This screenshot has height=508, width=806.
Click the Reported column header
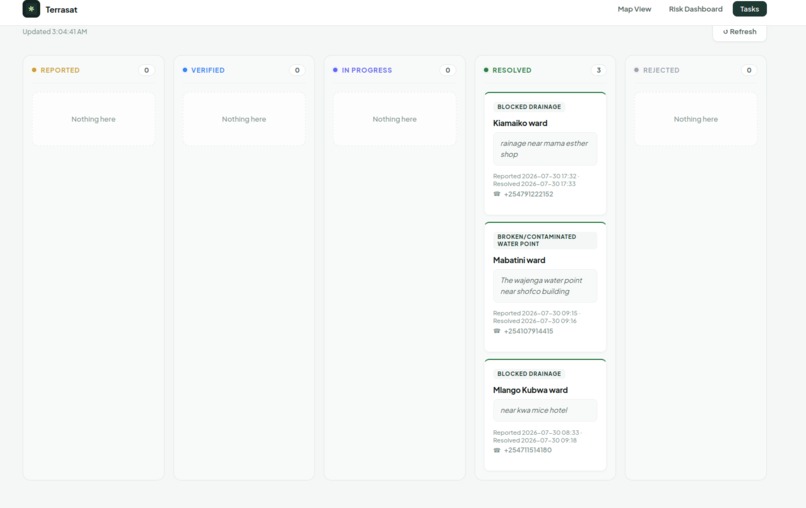coord(60,70)
